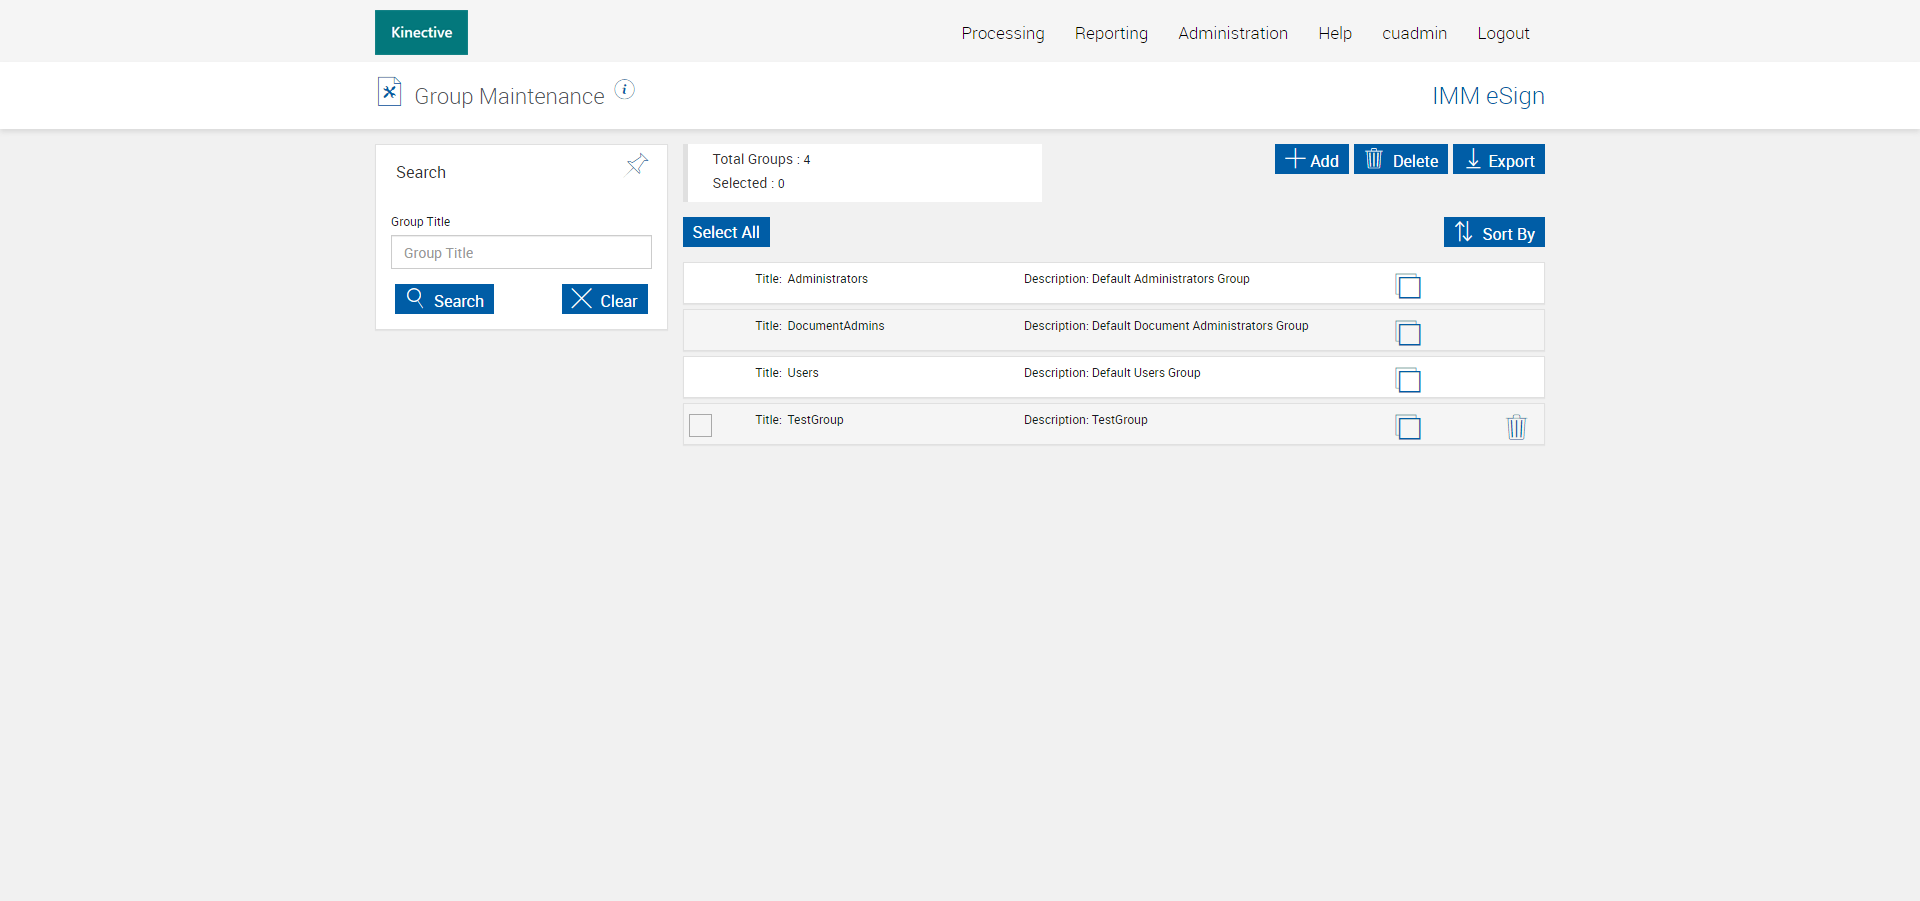Click the IMM eSign heading
This screenshot has width=1920, height=901.
(1488, 96)
